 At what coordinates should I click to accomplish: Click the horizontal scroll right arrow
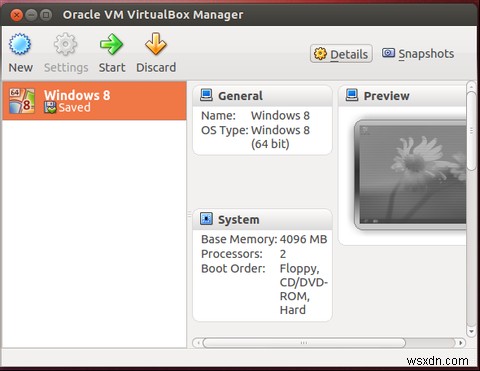[x=461, y=343]
